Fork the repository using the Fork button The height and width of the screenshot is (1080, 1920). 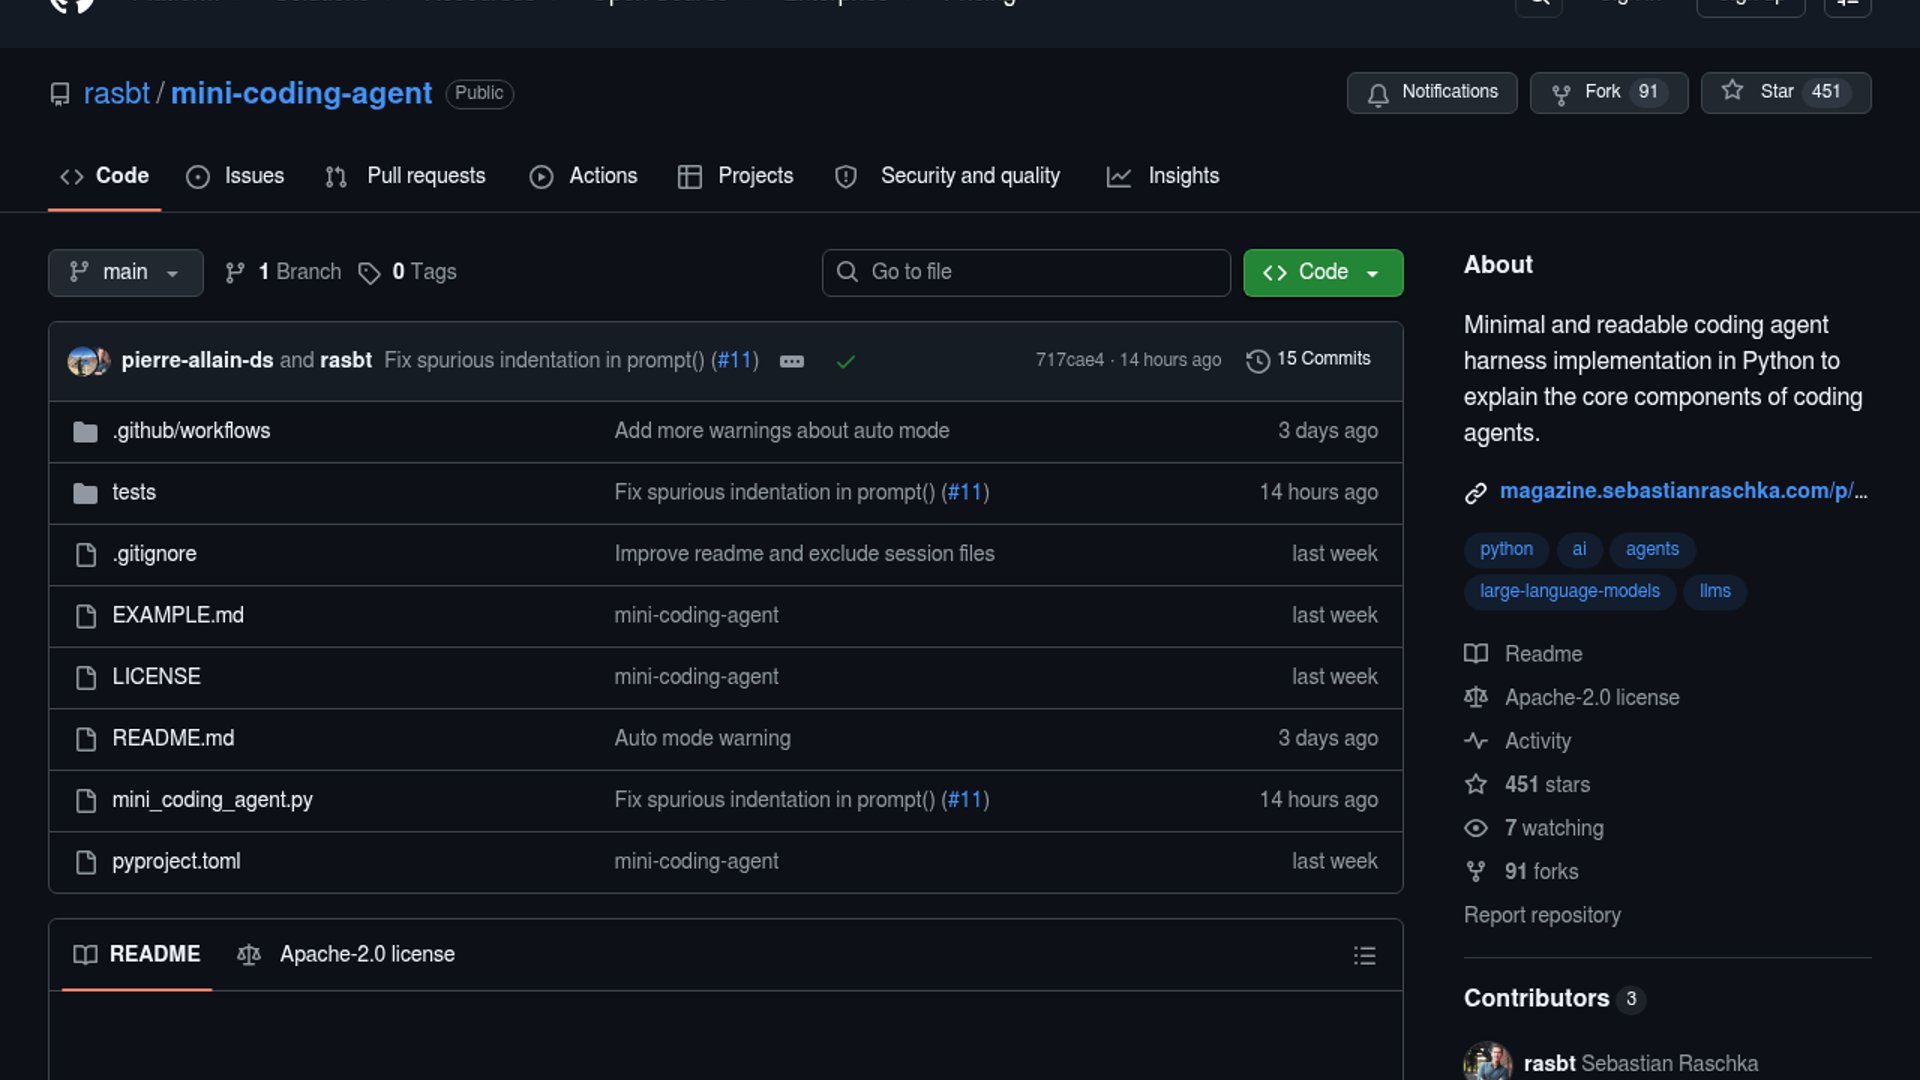(x=1608, y=92)
